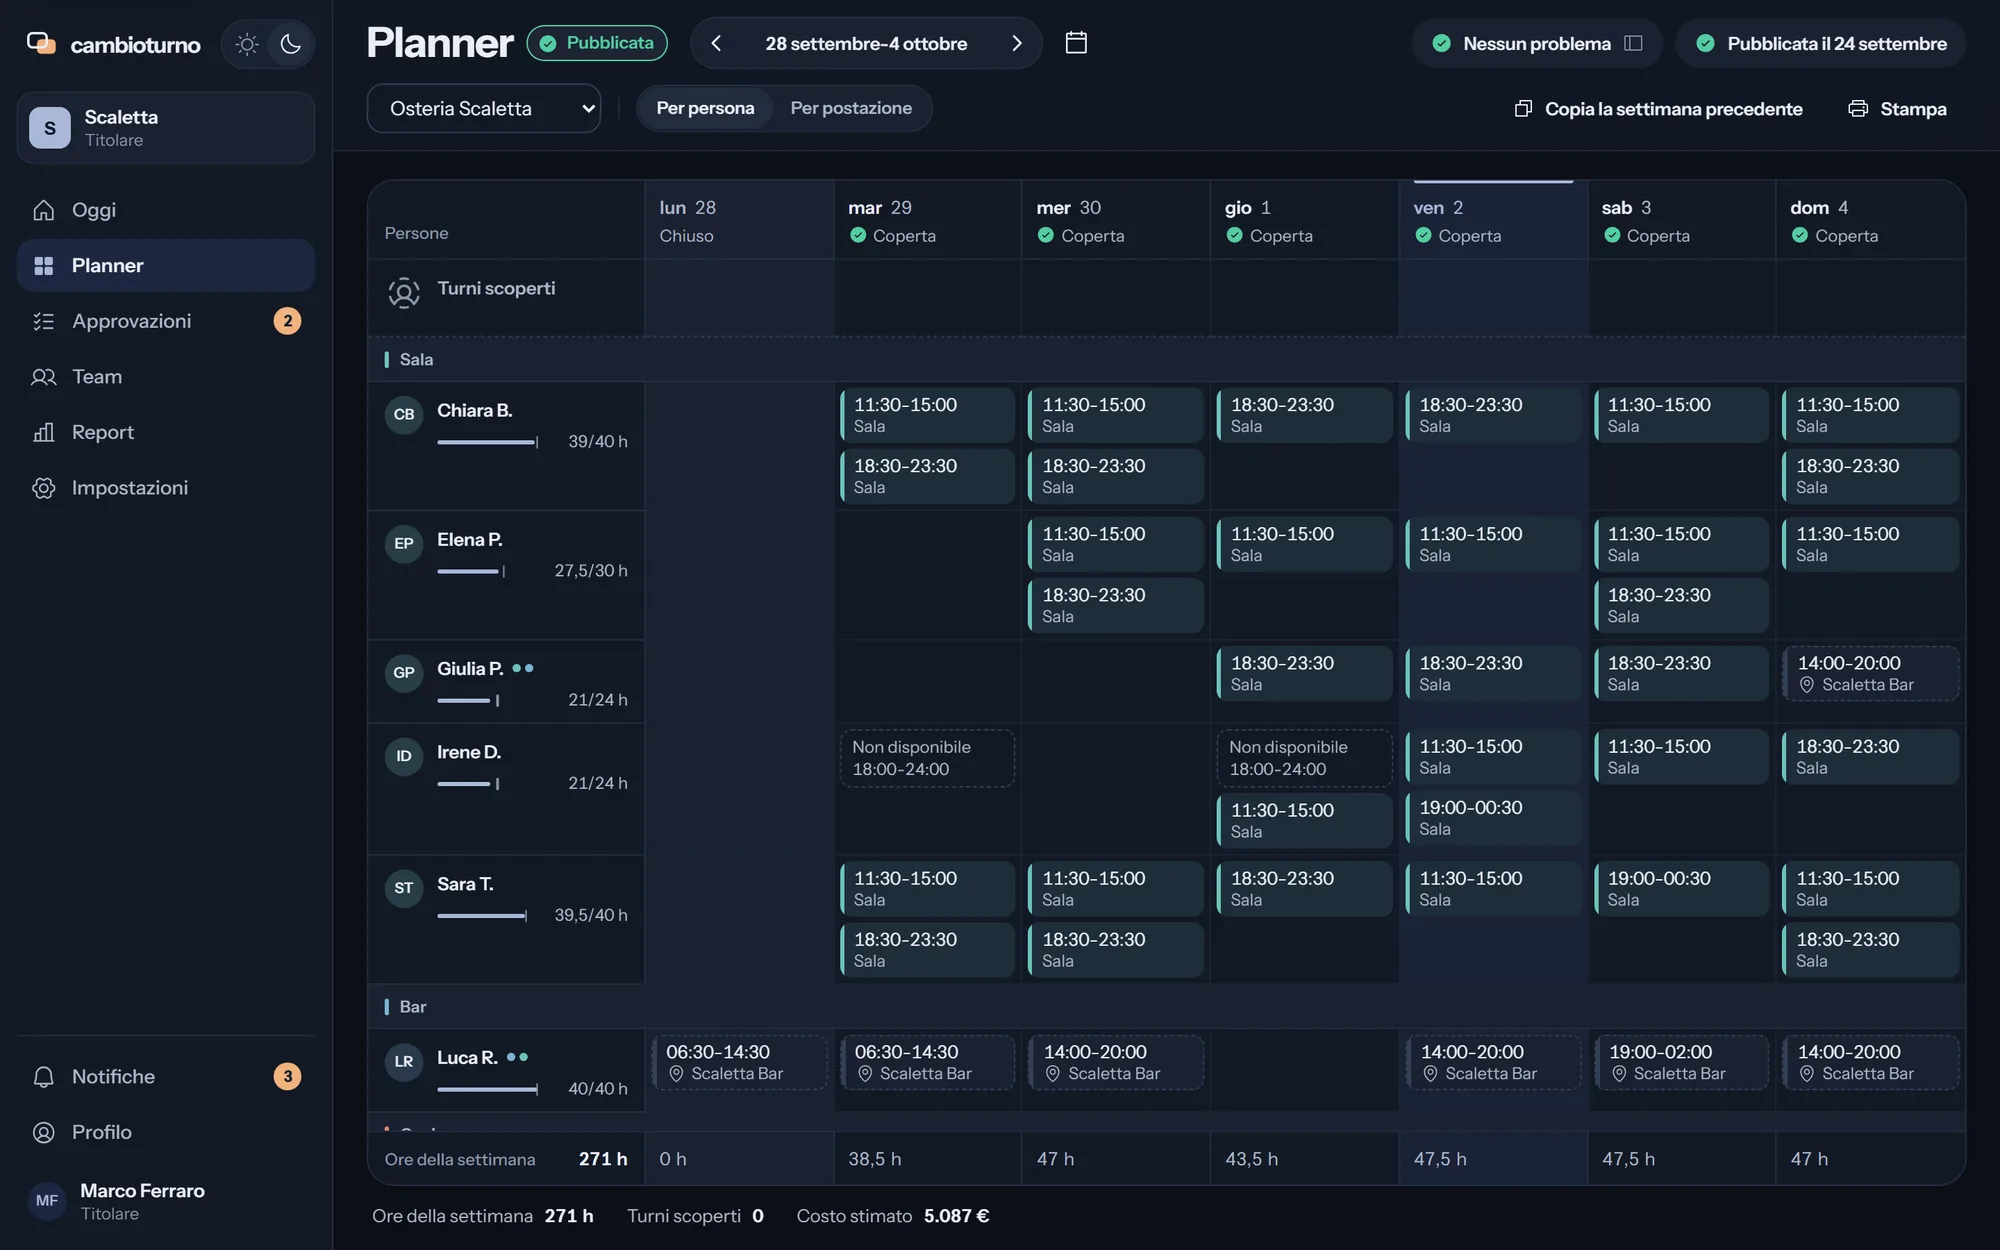
Task: Switch to dark theme moon icon
Action: 291,44
